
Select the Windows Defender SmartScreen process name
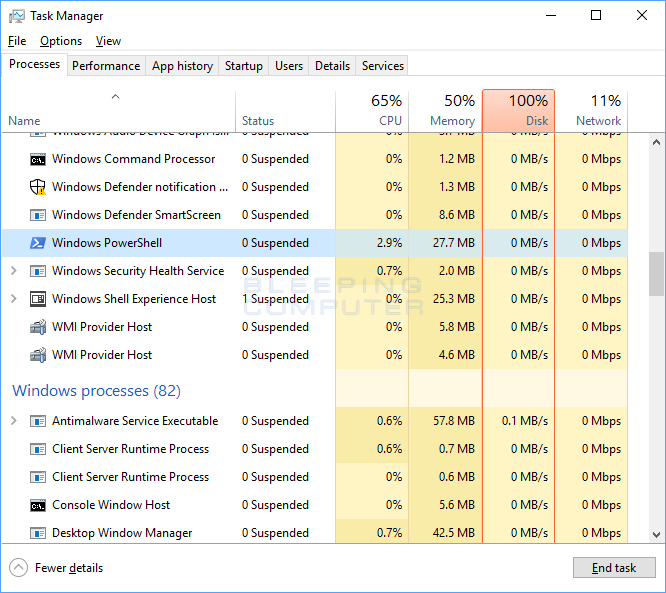click(136, 215)
